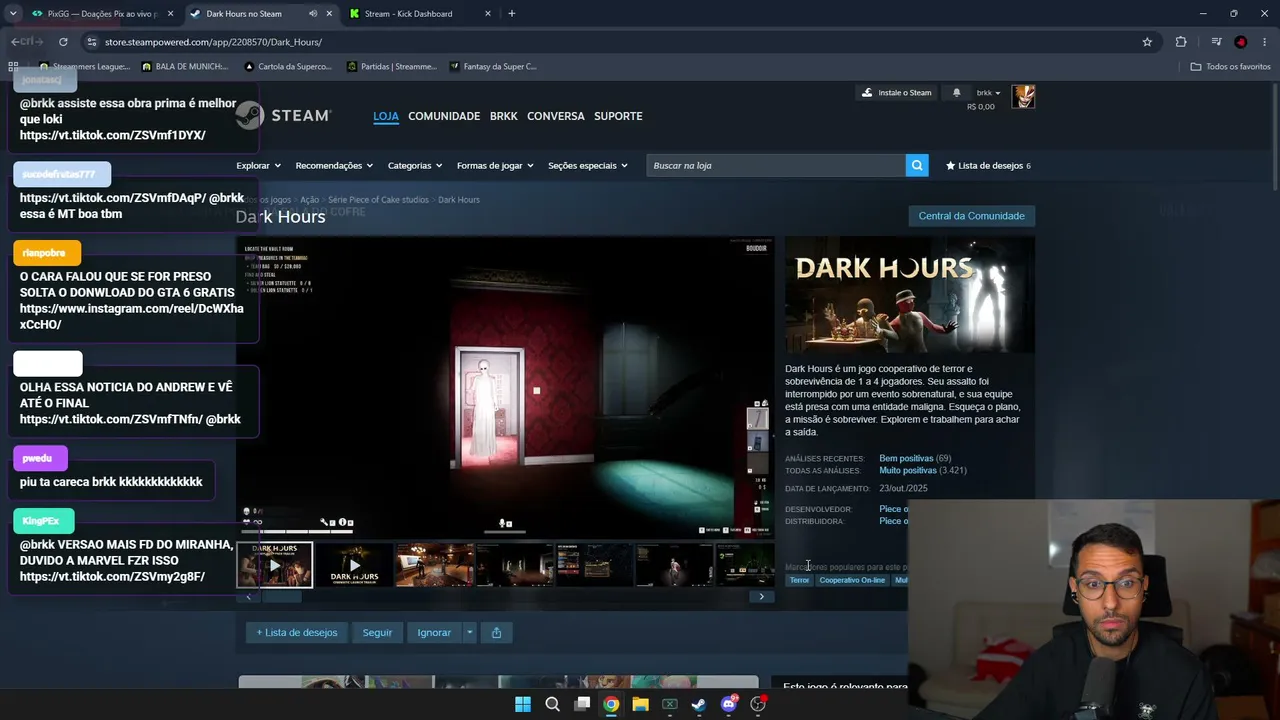
Task: Open the Cartola da Superco bookmark
Action: [x=288, y=67]
